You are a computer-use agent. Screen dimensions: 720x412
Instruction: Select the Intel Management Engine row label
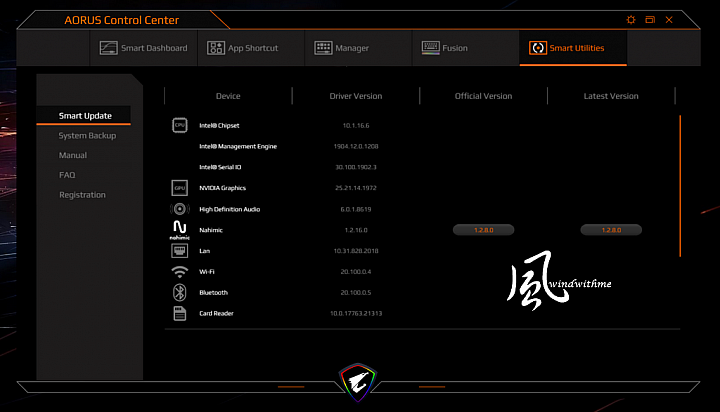pos(238,147)
